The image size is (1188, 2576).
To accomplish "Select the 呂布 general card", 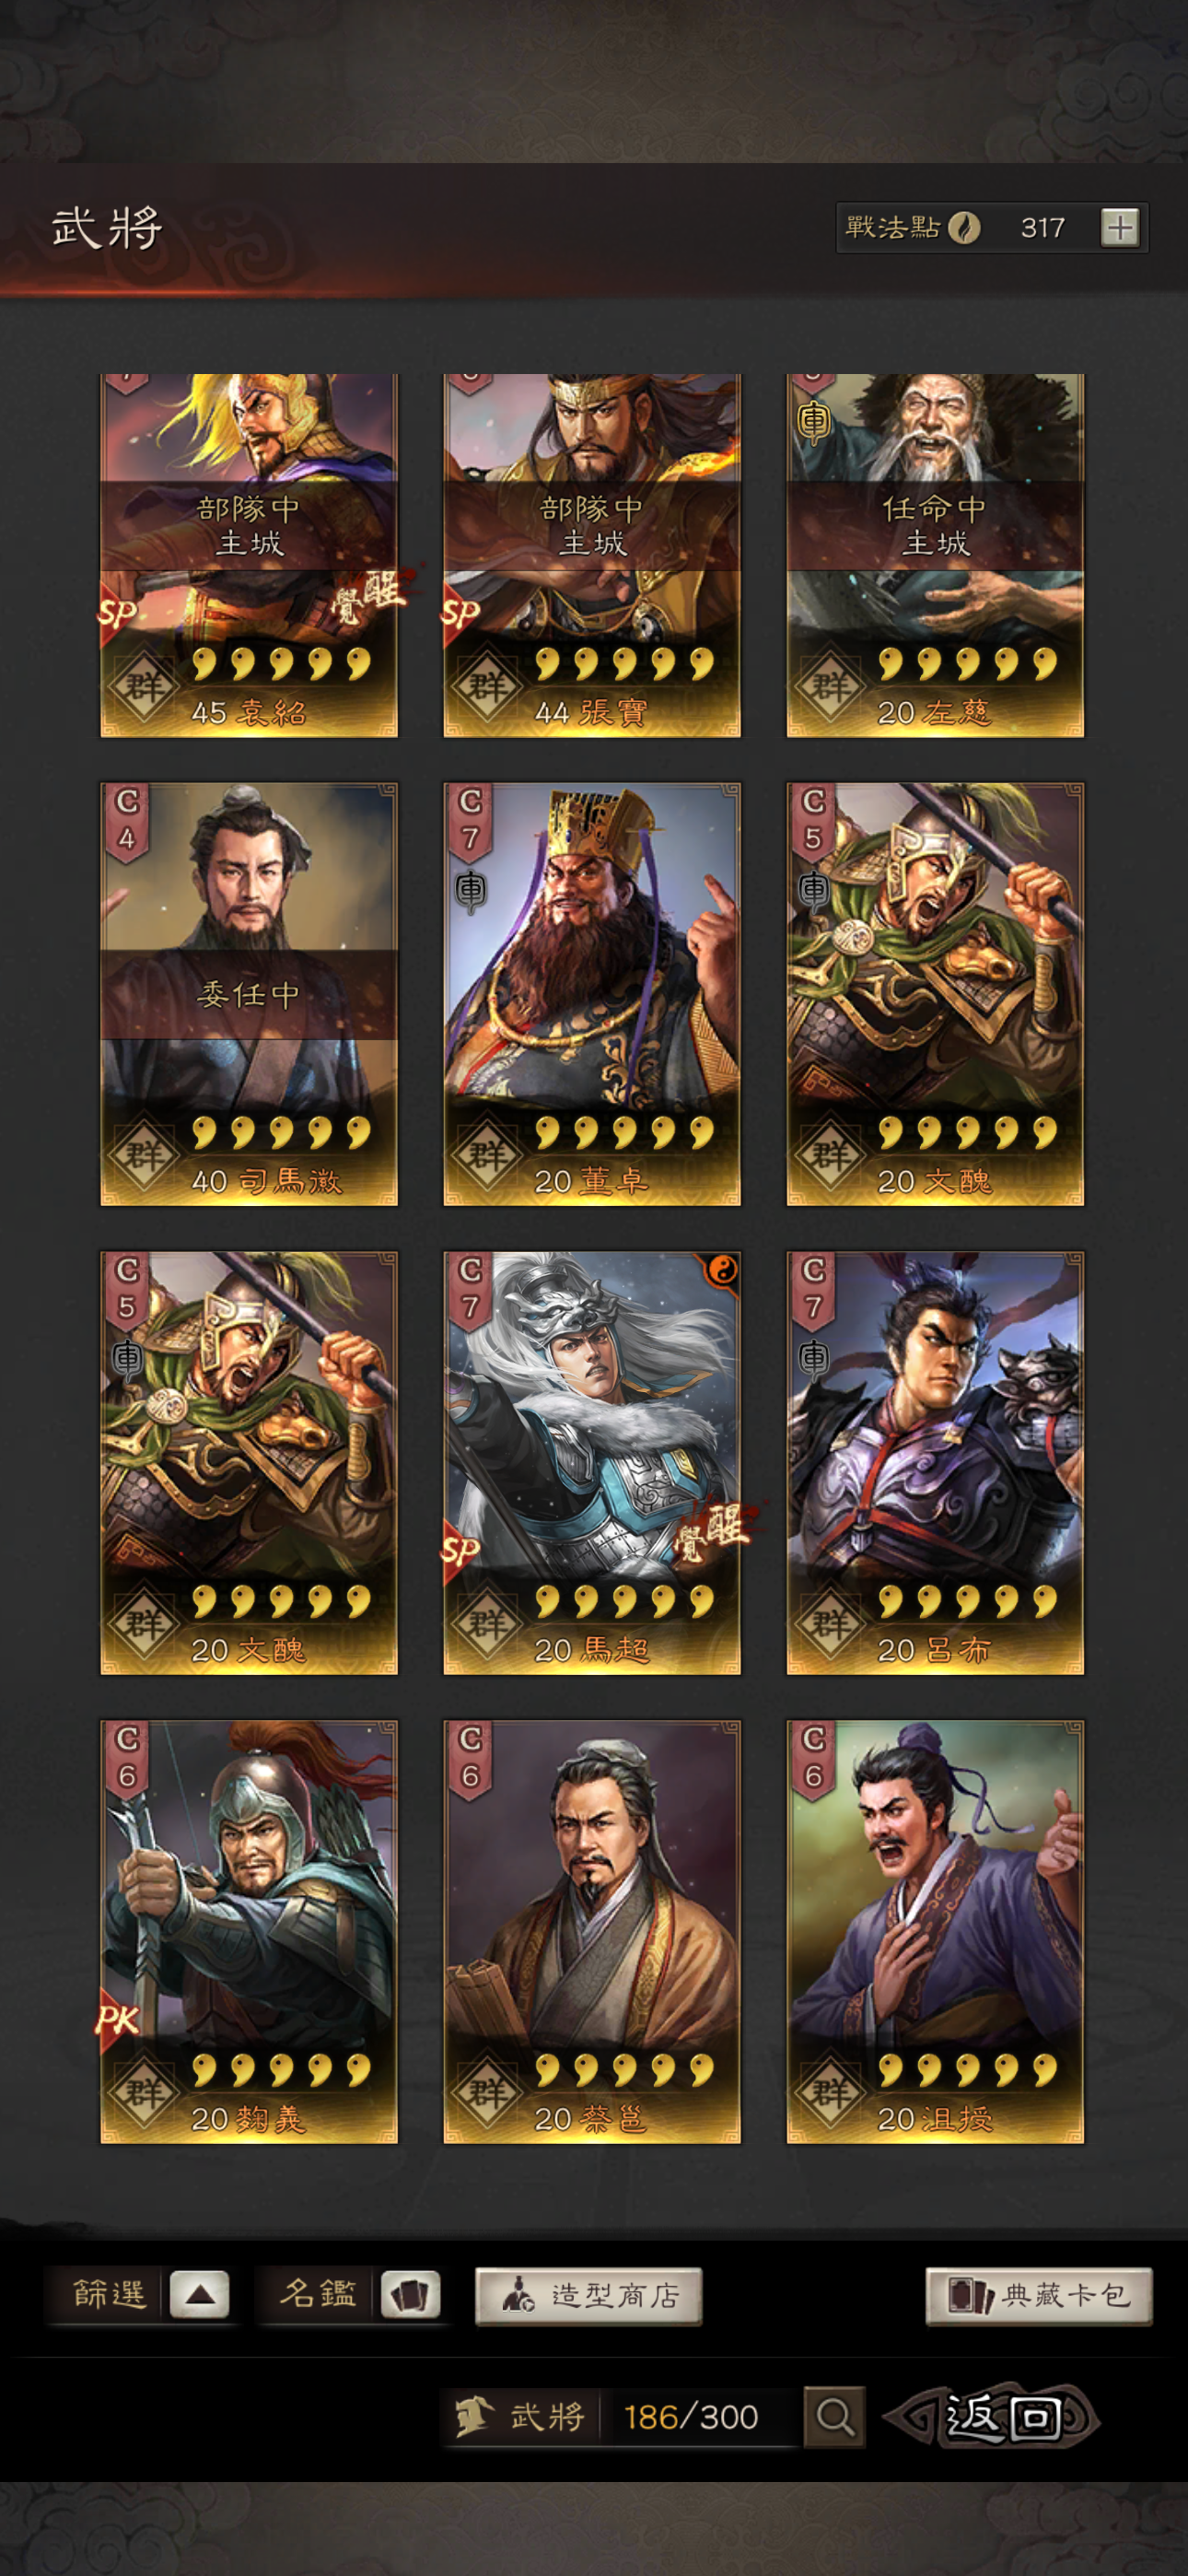I will point(935,1462).
